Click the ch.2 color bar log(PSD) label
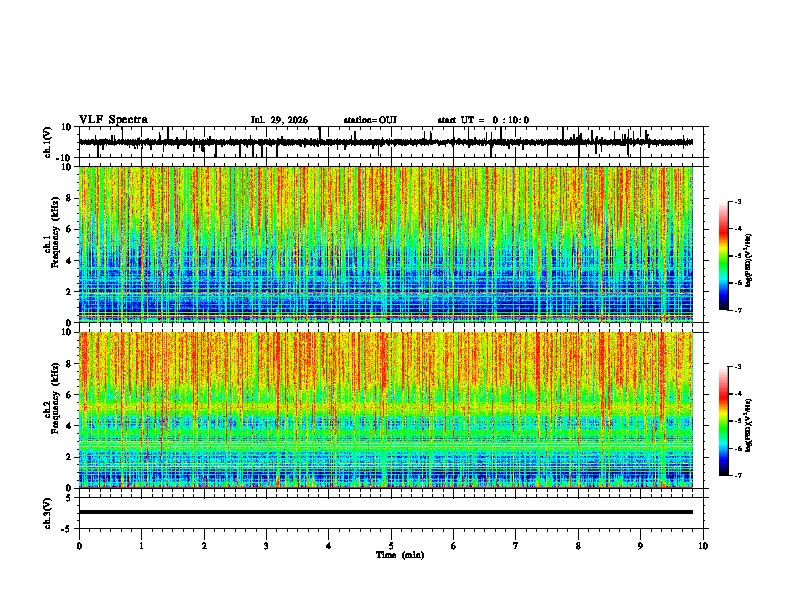Screen dimensions: 792x612 point(749,426)
